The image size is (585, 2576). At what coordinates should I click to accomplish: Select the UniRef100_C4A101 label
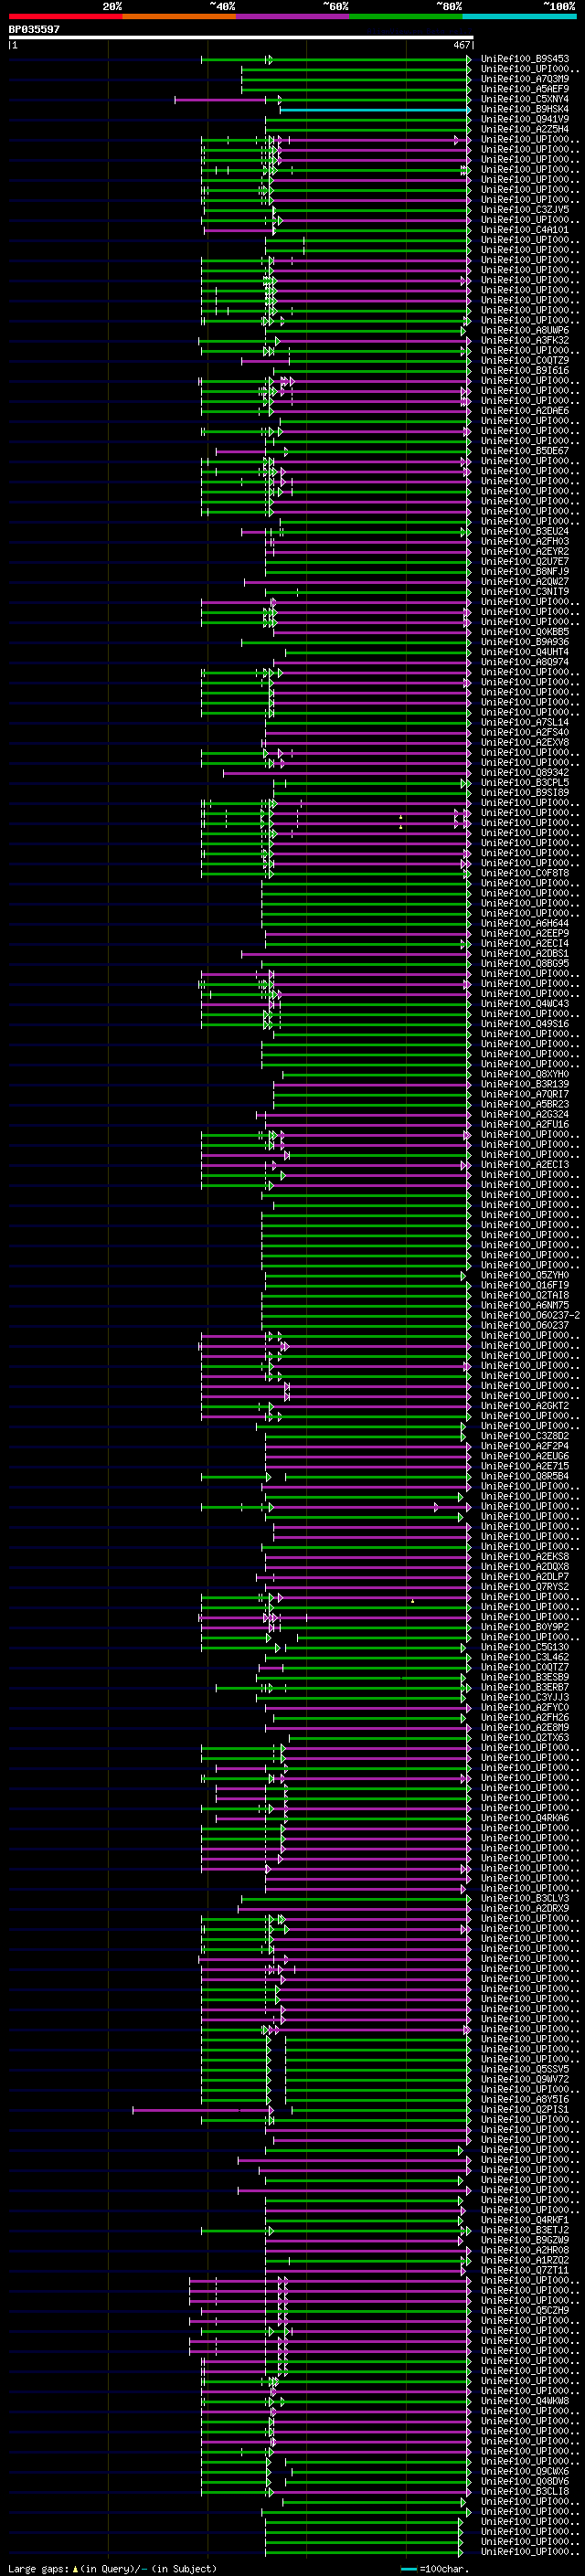[x=525, y=230]
